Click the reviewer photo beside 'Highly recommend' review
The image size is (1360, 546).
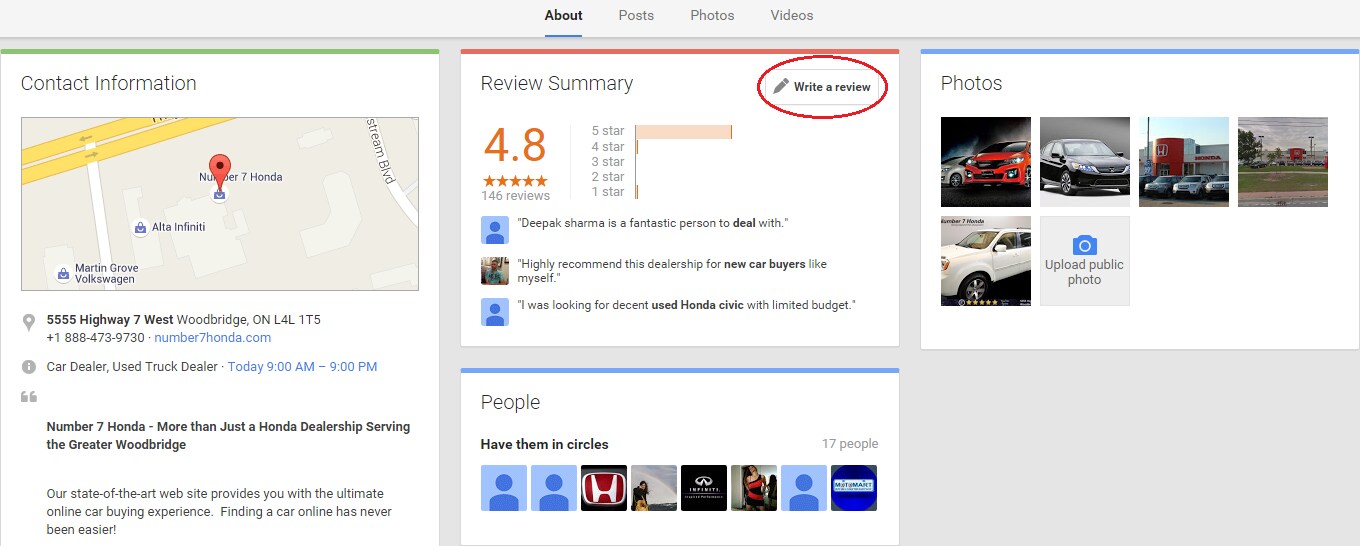(x=494, y=271)
